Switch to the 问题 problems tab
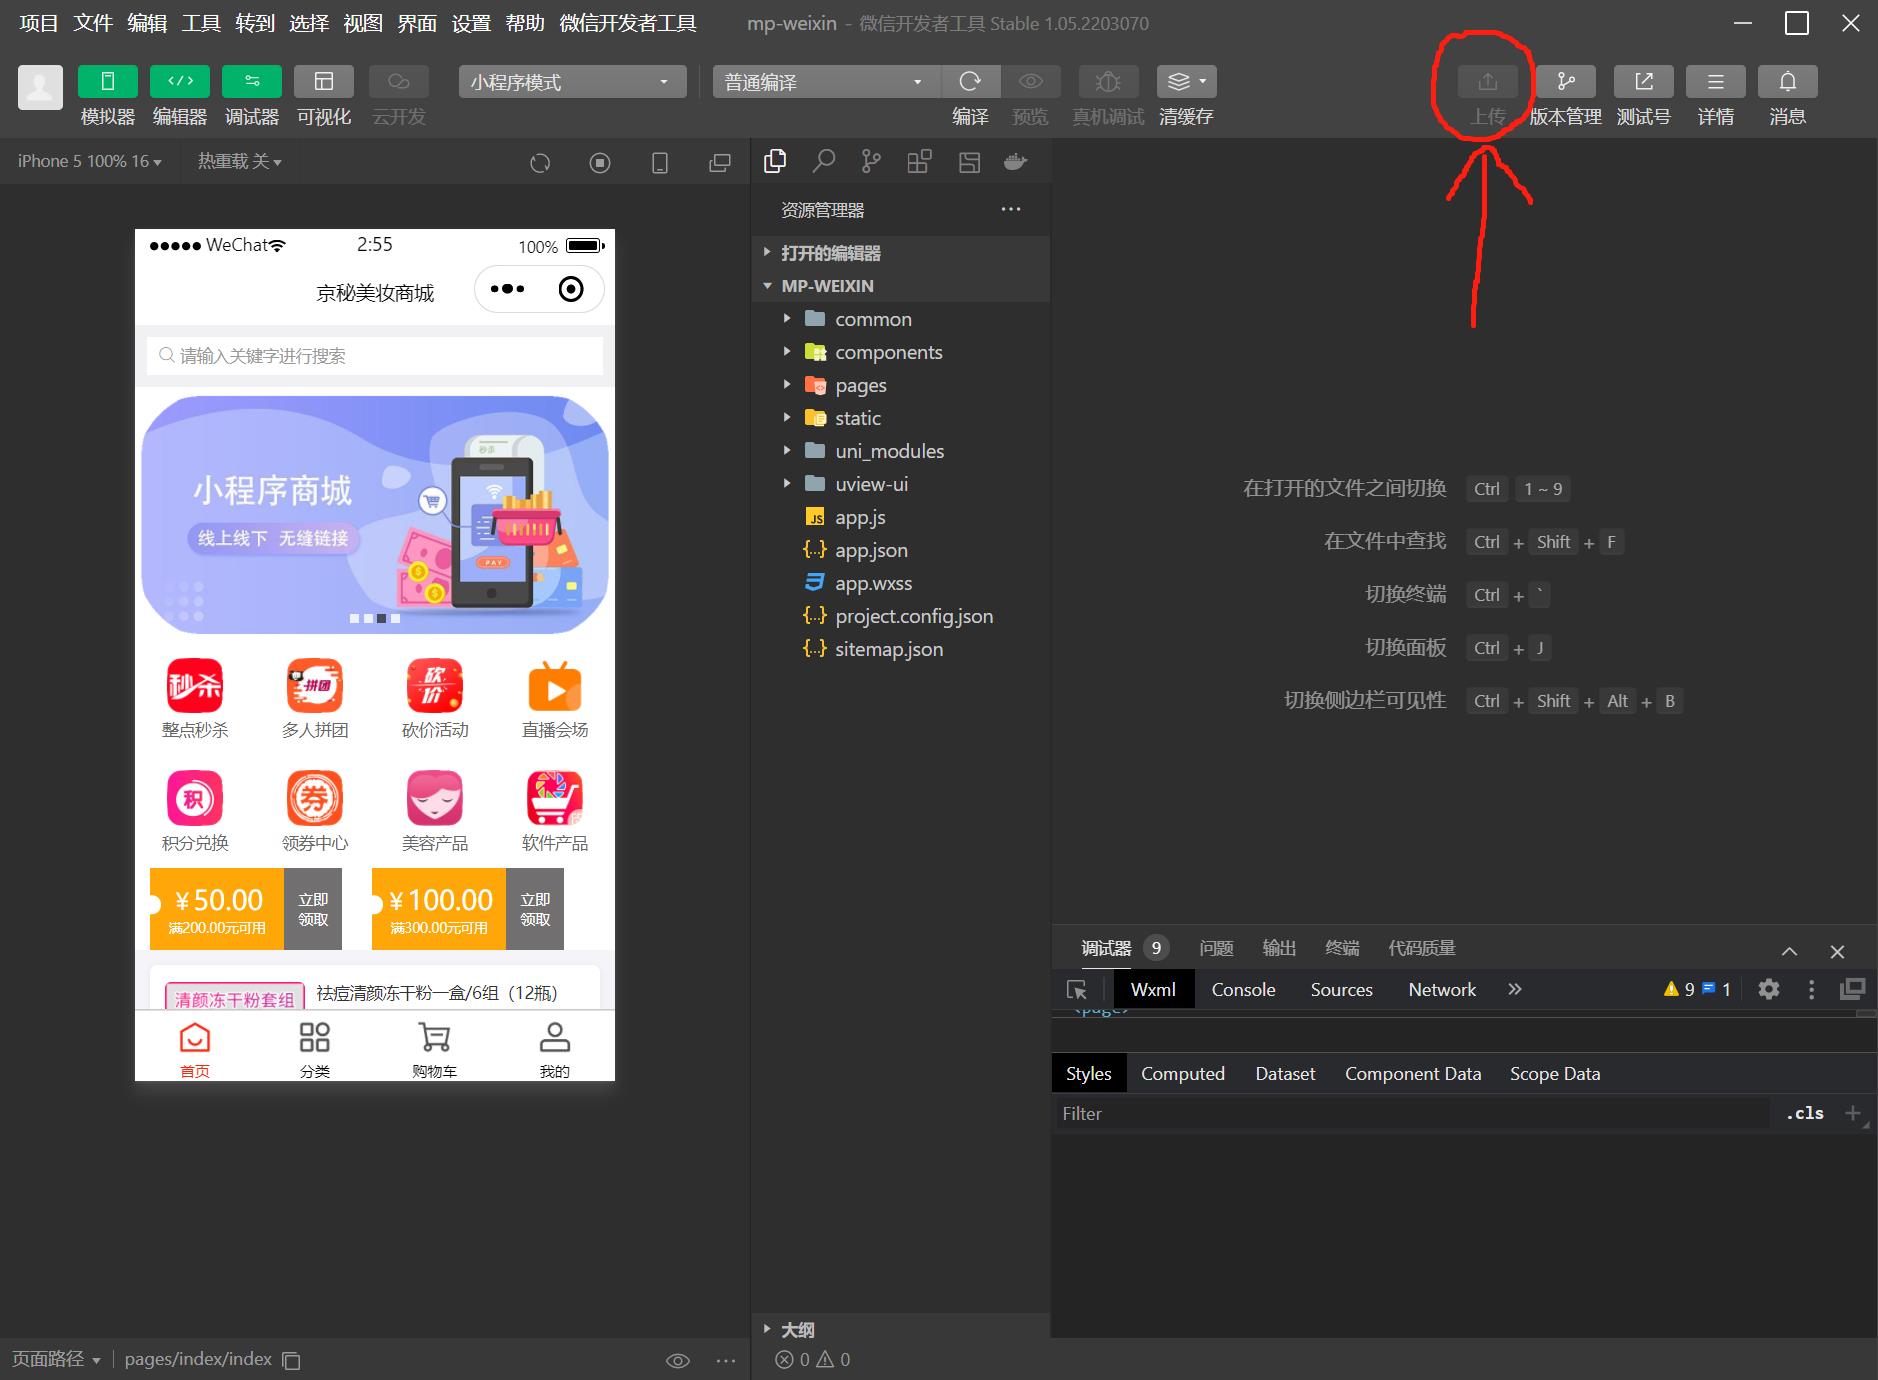 coord(1216,948)
